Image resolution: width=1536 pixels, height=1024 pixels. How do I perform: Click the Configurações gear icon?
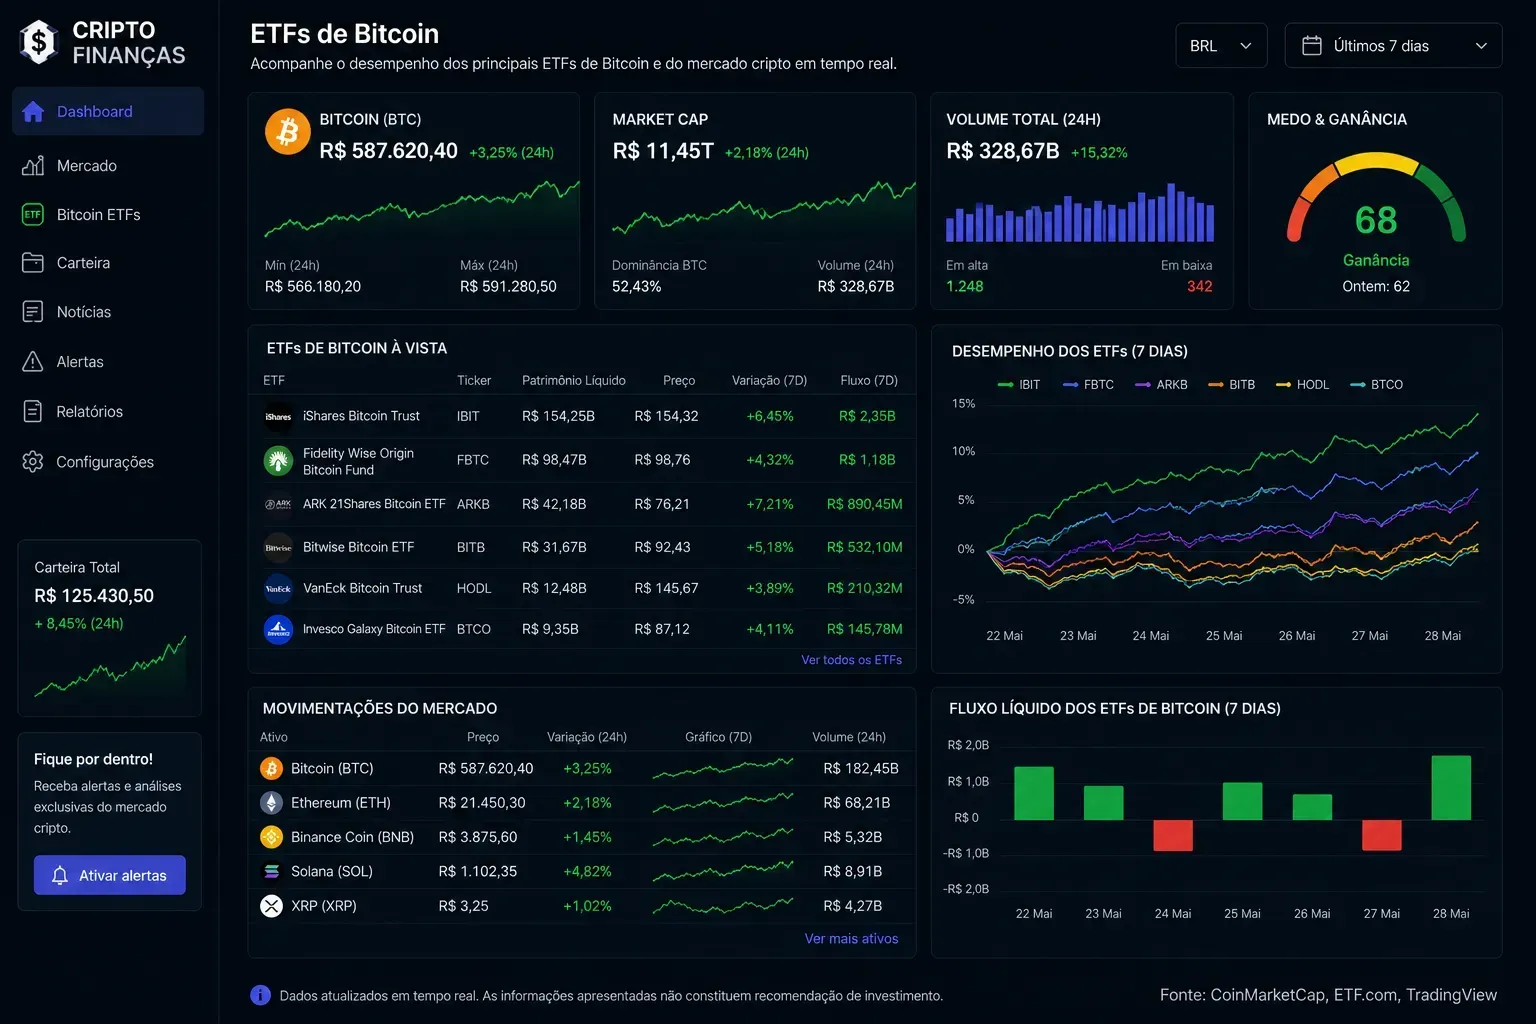tap(33, 461)
